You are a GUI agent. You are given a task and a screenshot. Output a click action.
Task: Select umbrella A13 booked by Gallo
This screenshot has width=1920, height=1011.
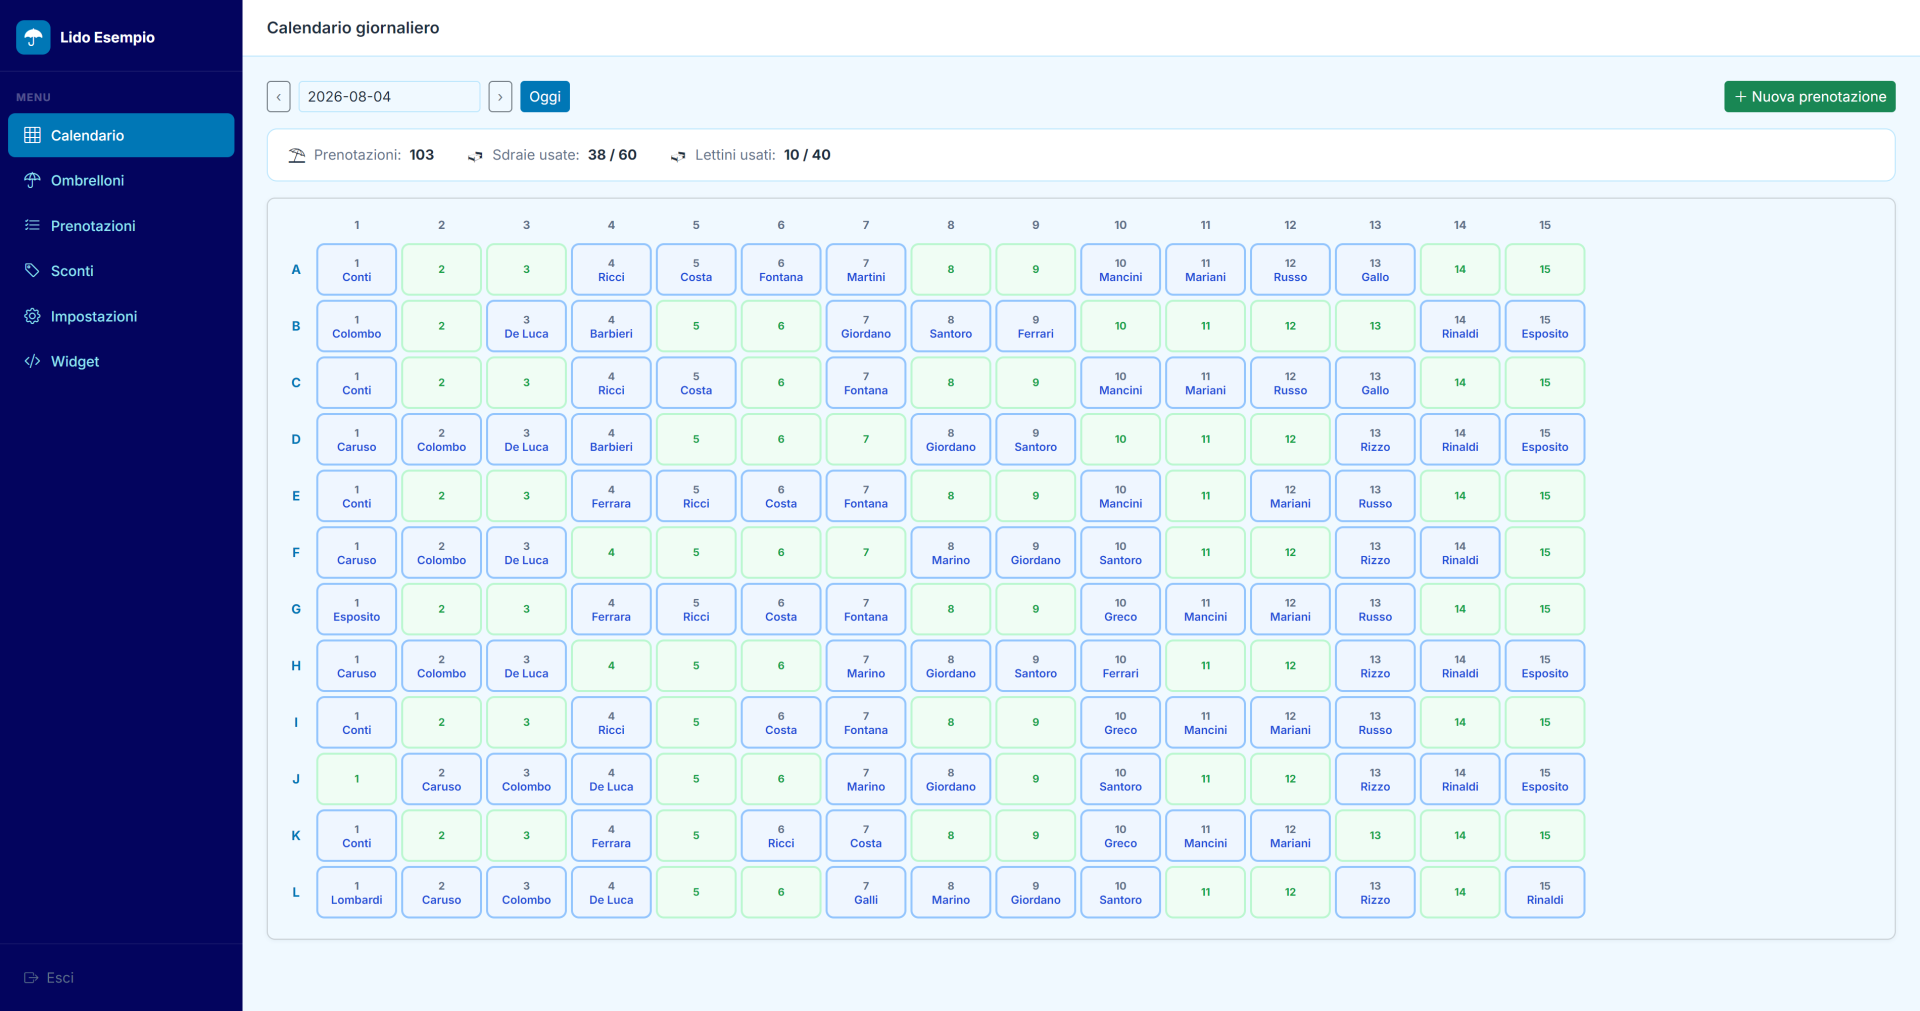pyautogui.click(x=1375, y=270)
